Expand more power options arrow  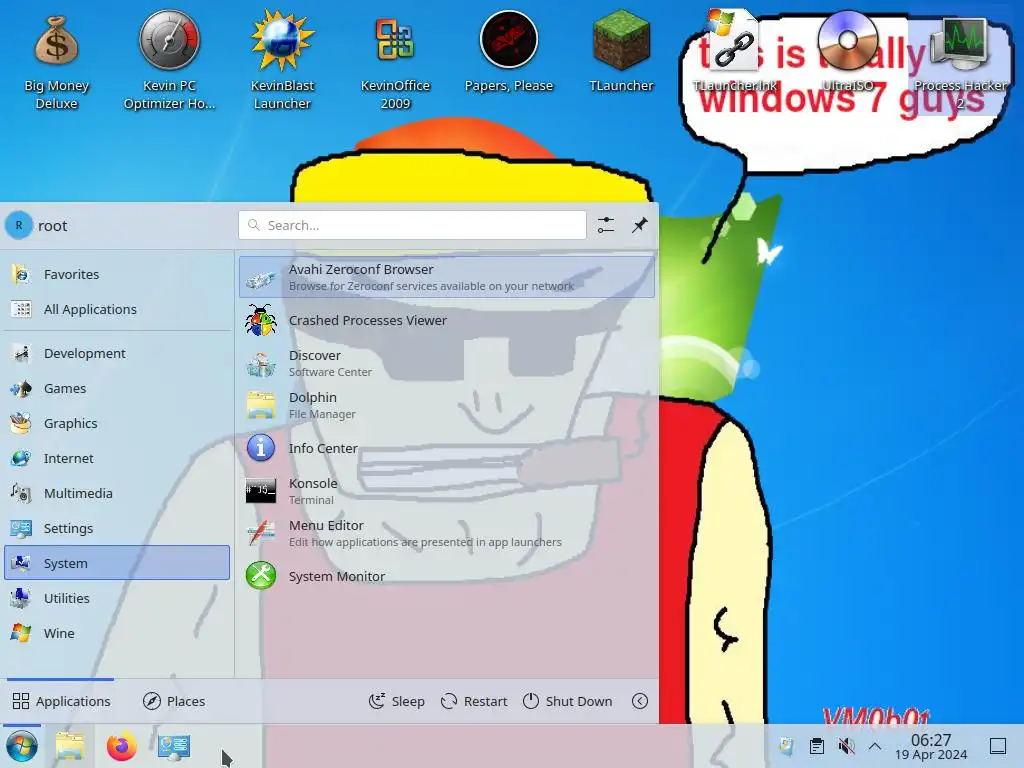640,701
